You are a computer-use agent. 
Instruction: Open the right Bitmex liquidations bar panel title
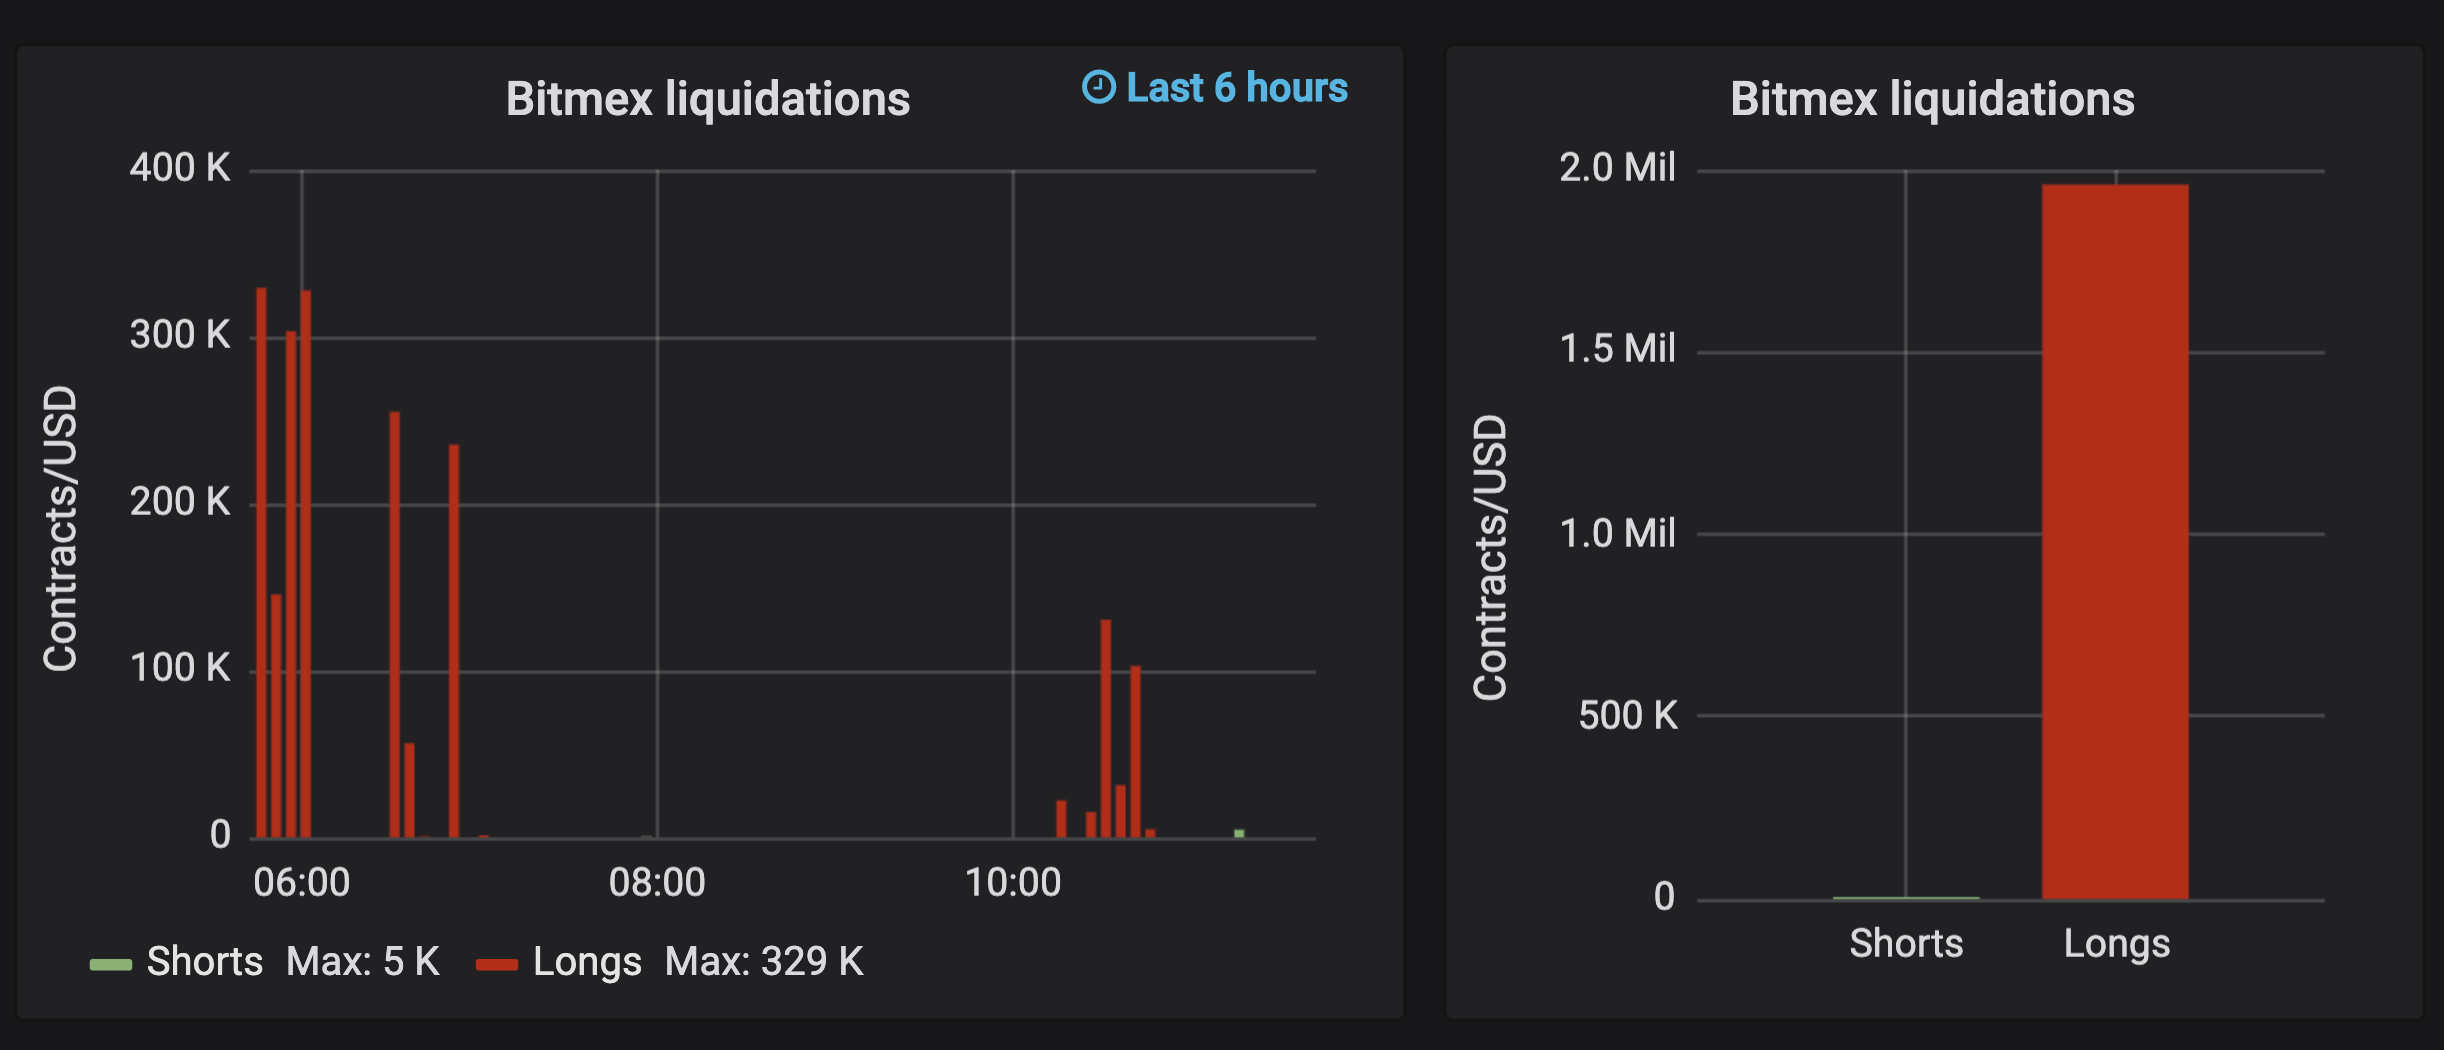(1932, 99)
